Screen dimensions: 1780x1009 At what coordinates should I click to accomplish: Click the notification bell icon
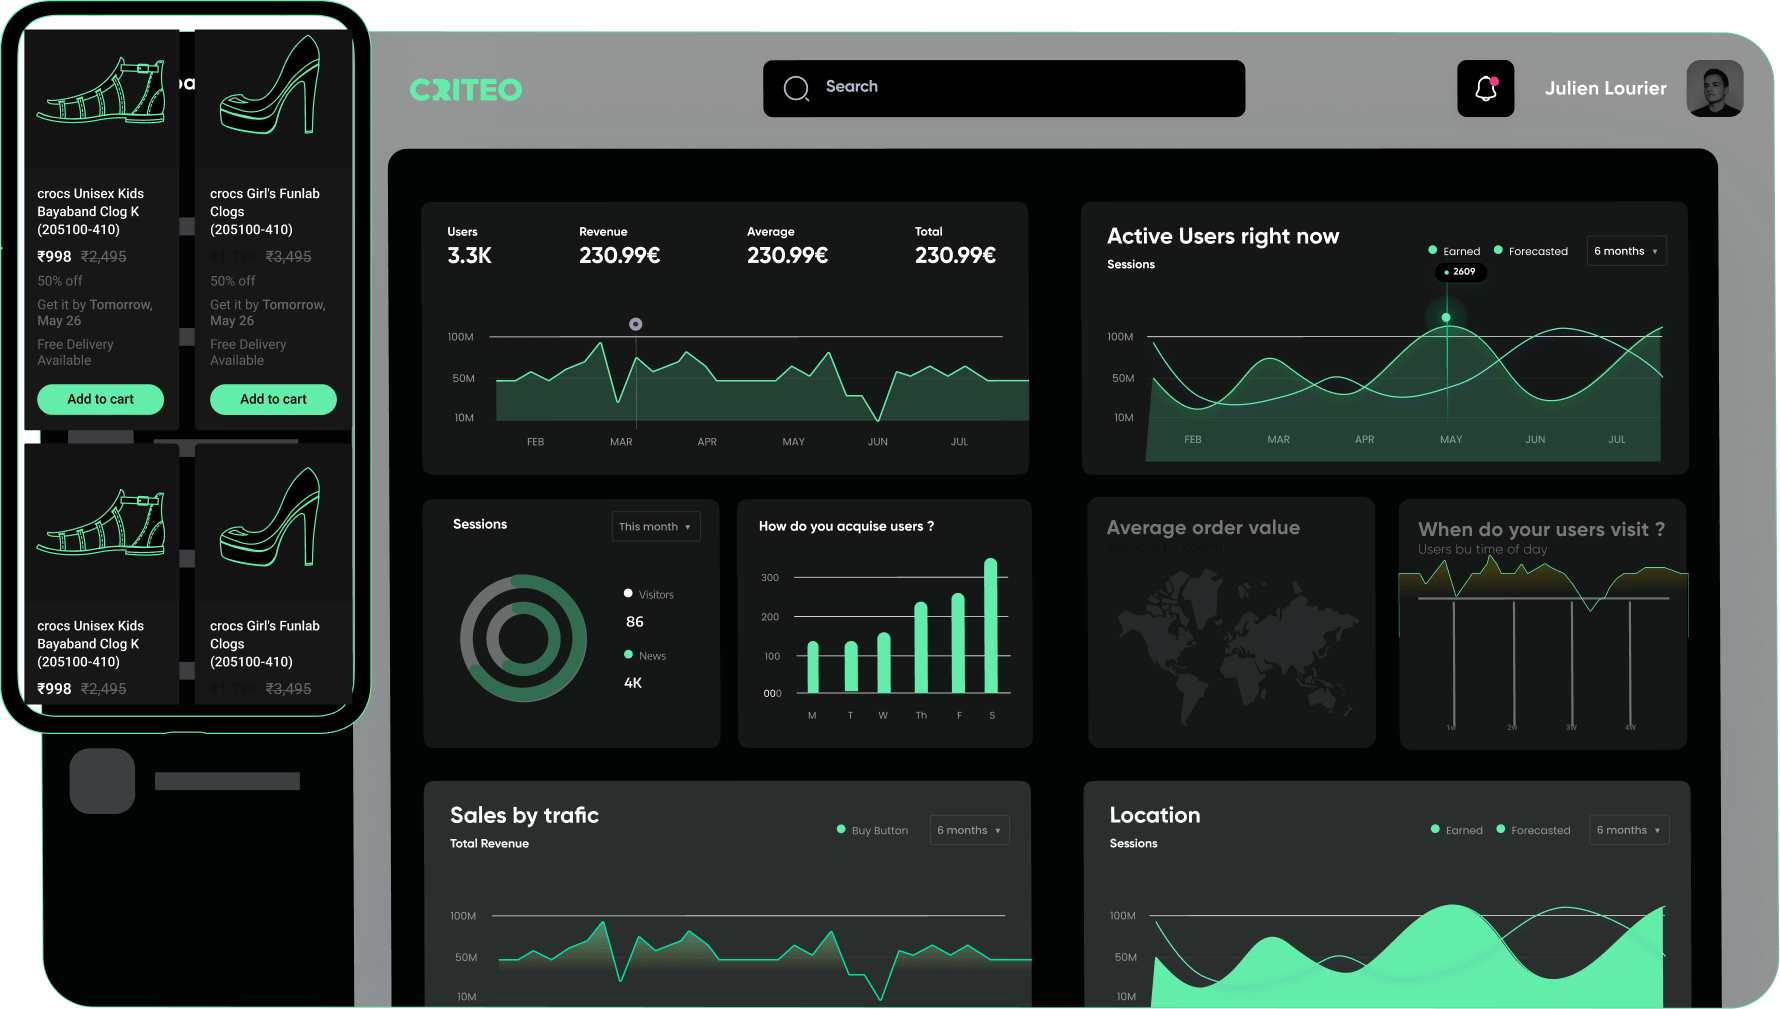click(x=1485, y=89)
